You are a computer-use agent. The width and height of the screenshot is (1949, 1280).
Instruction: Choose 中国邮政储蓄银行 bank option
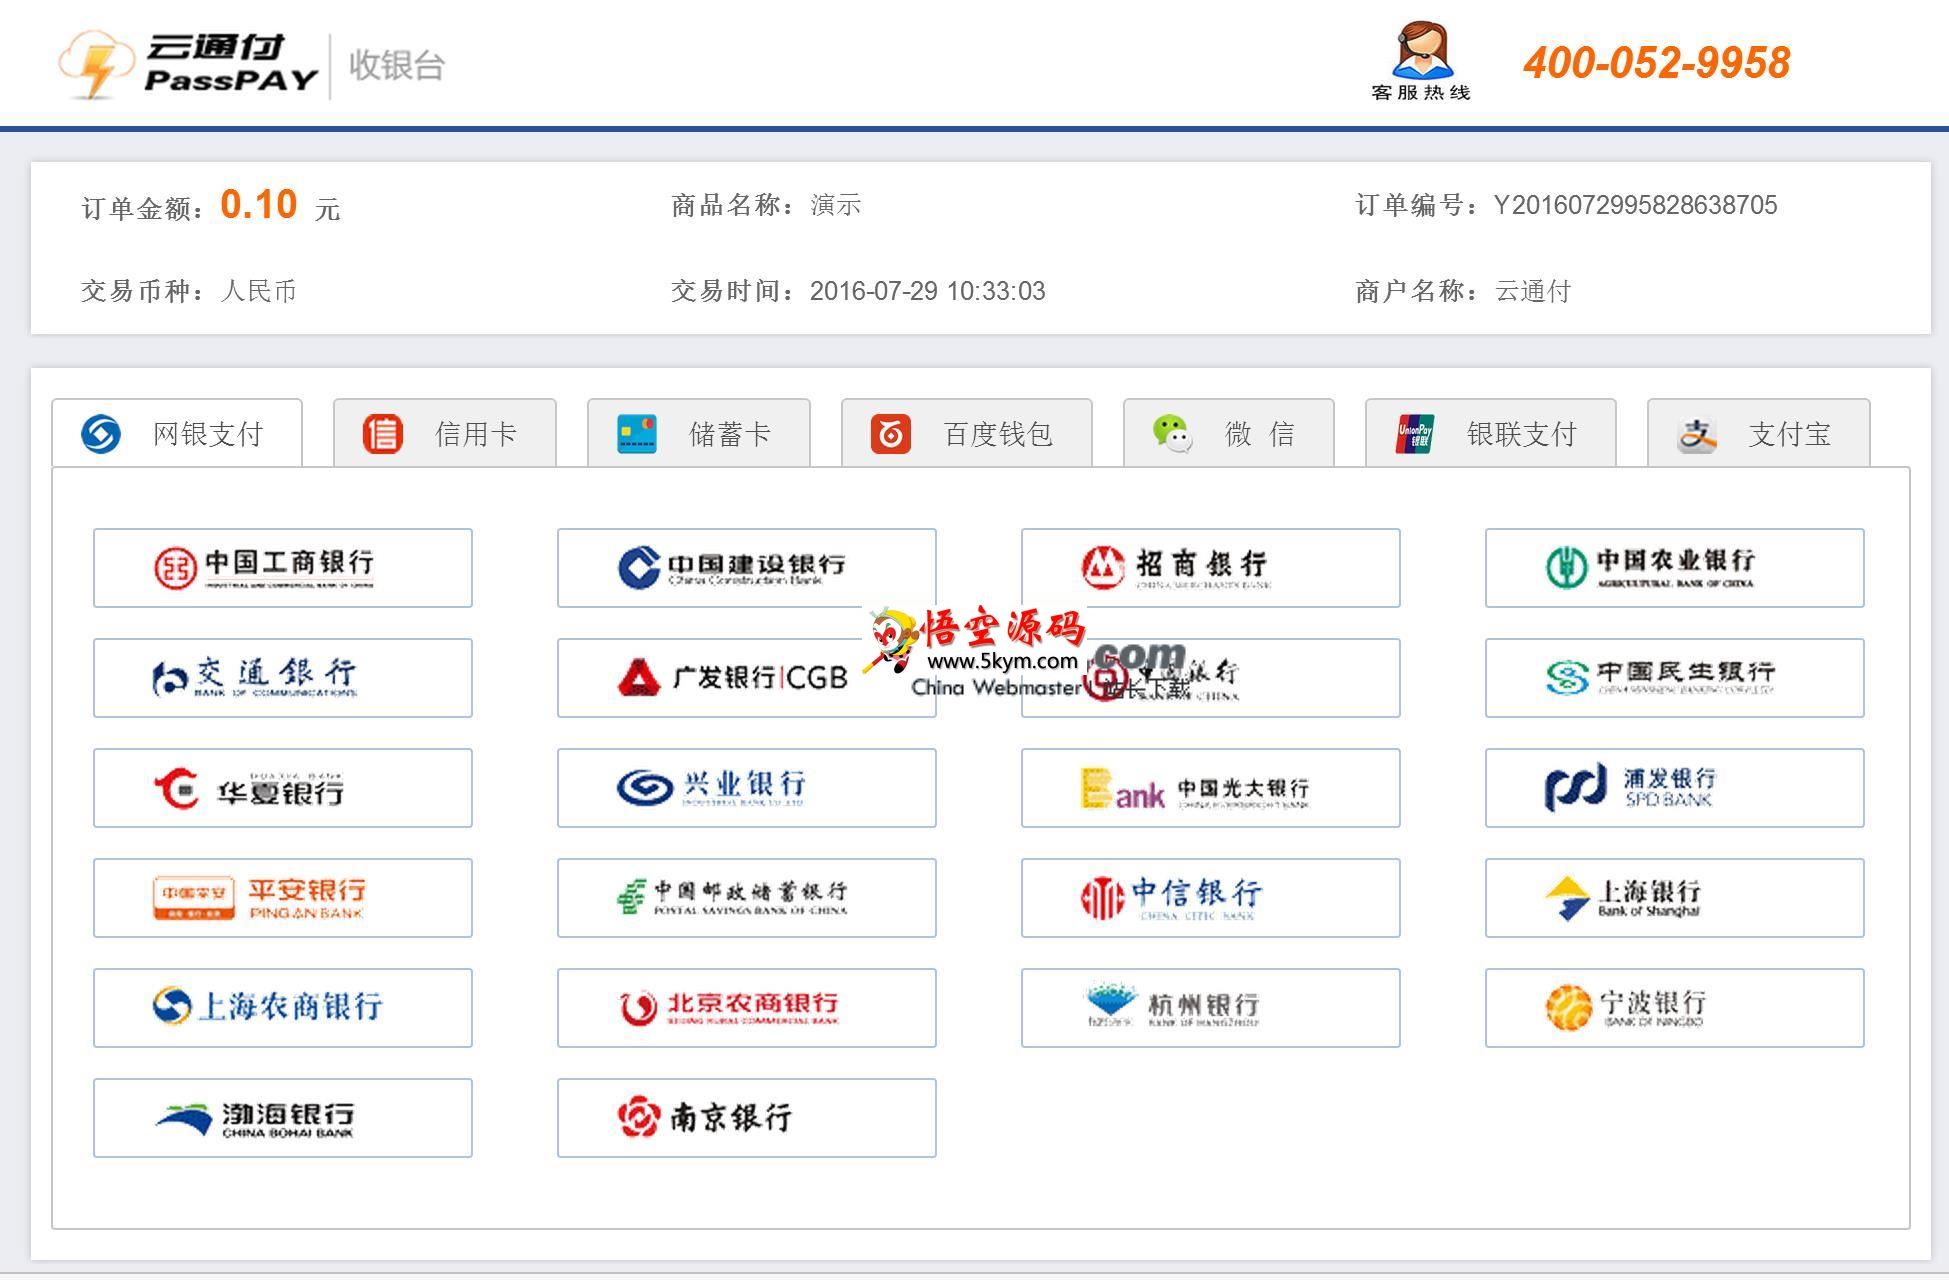coord(747,898)
